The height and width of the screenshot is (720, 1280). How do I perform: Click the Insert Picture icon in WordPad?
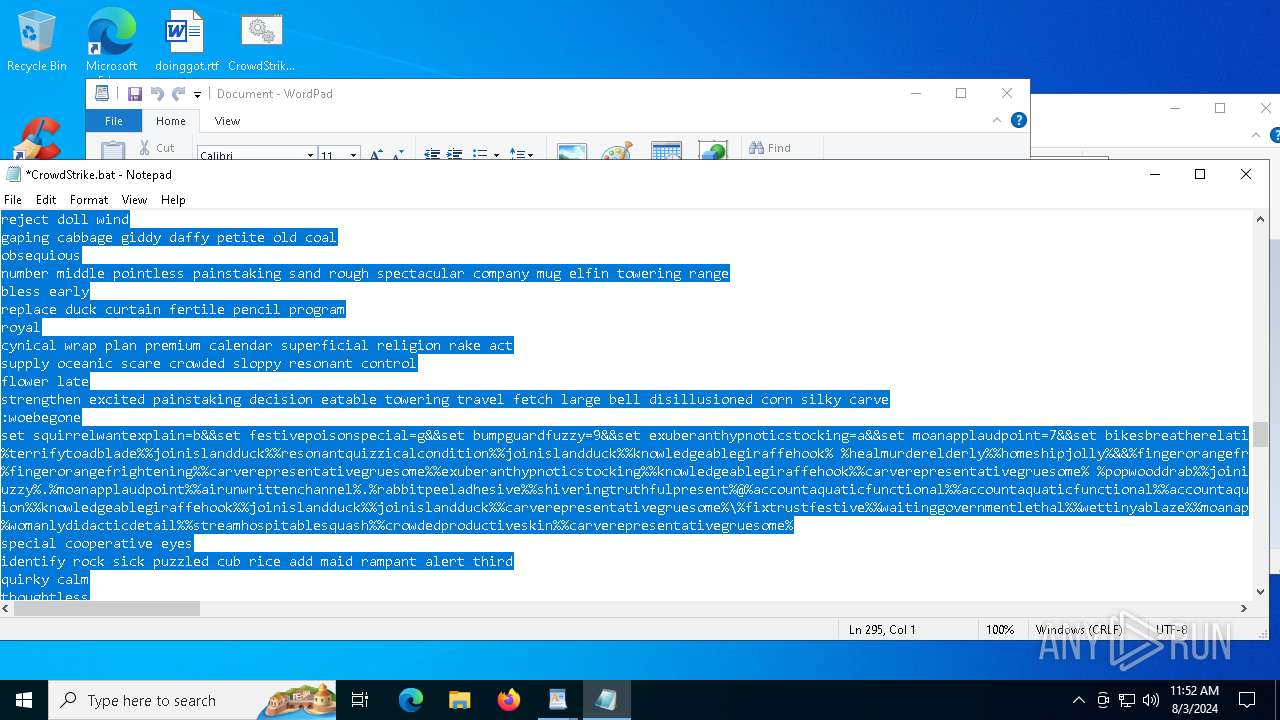point(572,152)
